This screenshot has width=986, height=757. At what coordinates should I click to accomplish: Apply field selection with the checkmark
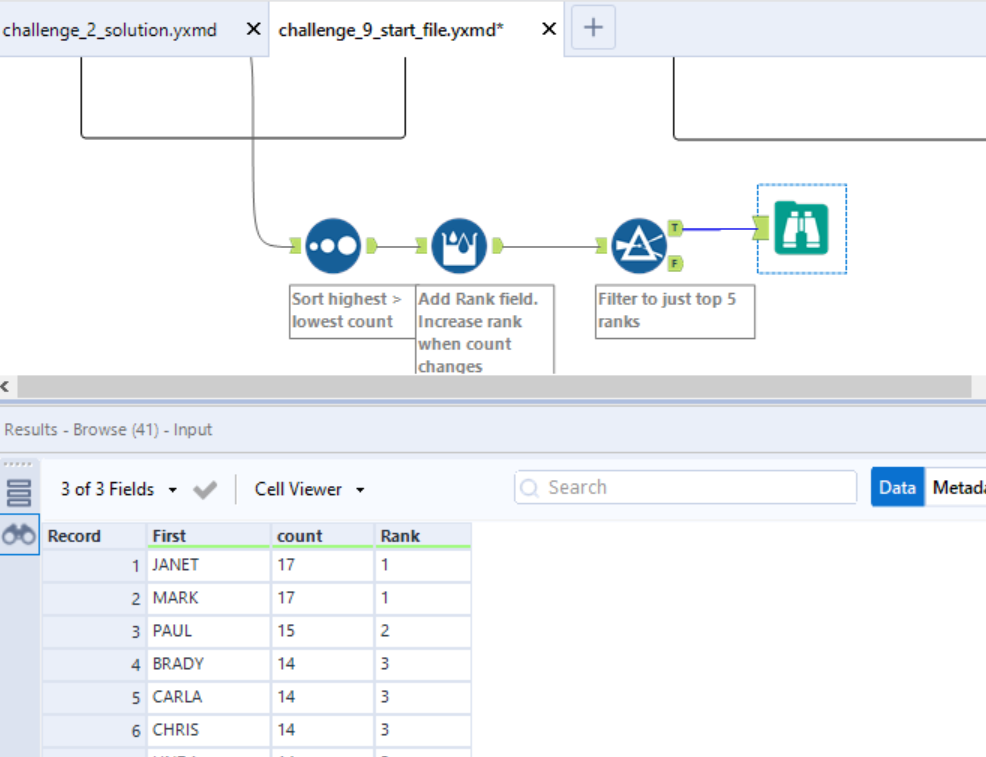[x=205, y=489]
